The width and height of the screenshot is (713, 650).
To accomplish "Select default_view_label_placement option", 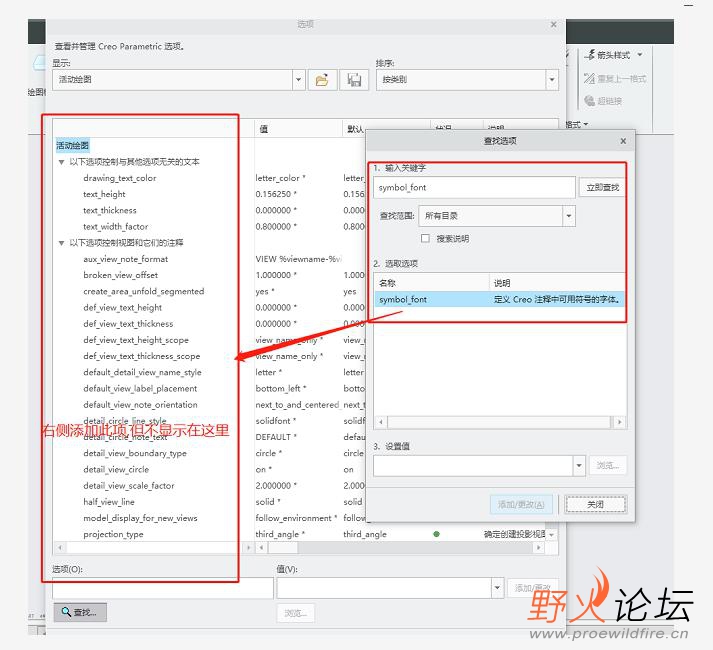I will [140, 388].
